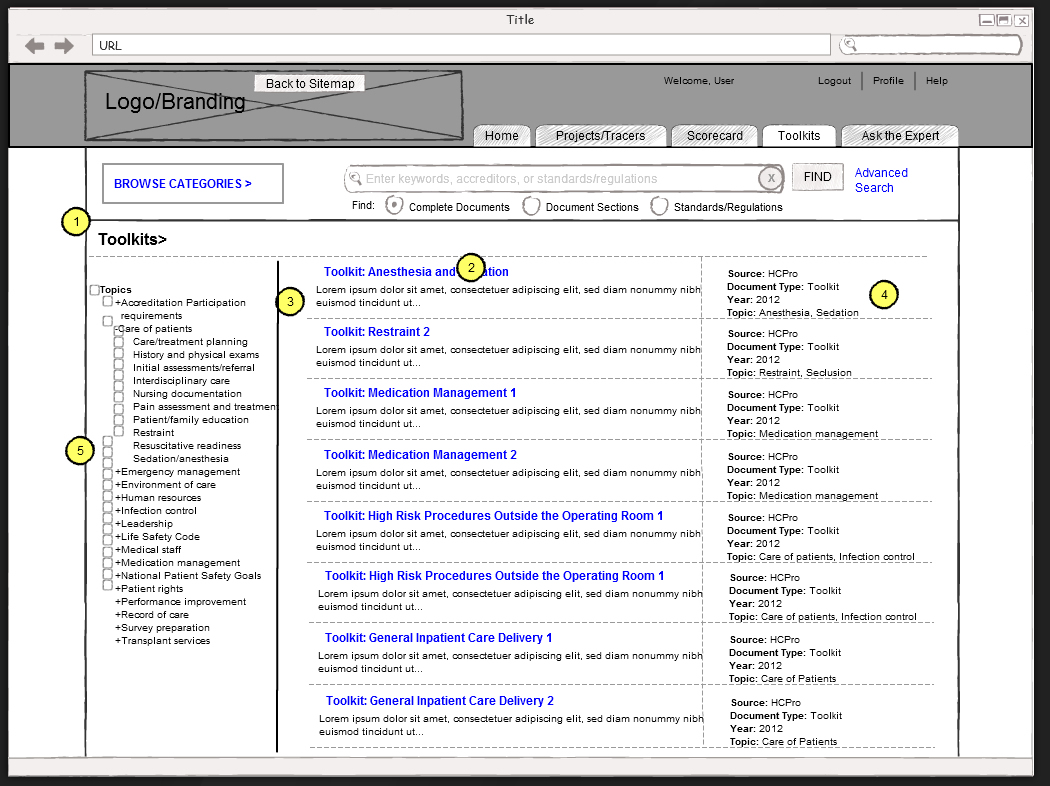
Task: Close the browser window
Action: (x=1021, y=20)
